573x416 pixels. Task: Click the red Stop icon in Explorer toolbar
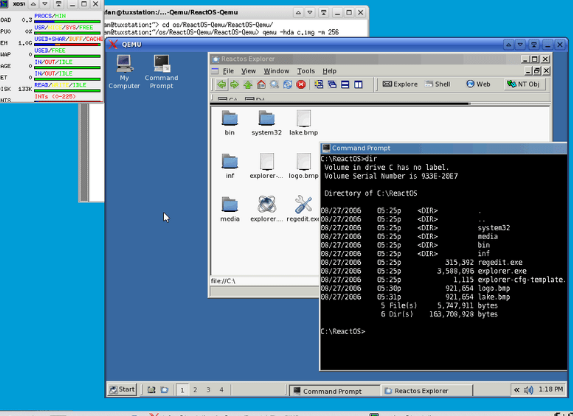tap(301, 84)
